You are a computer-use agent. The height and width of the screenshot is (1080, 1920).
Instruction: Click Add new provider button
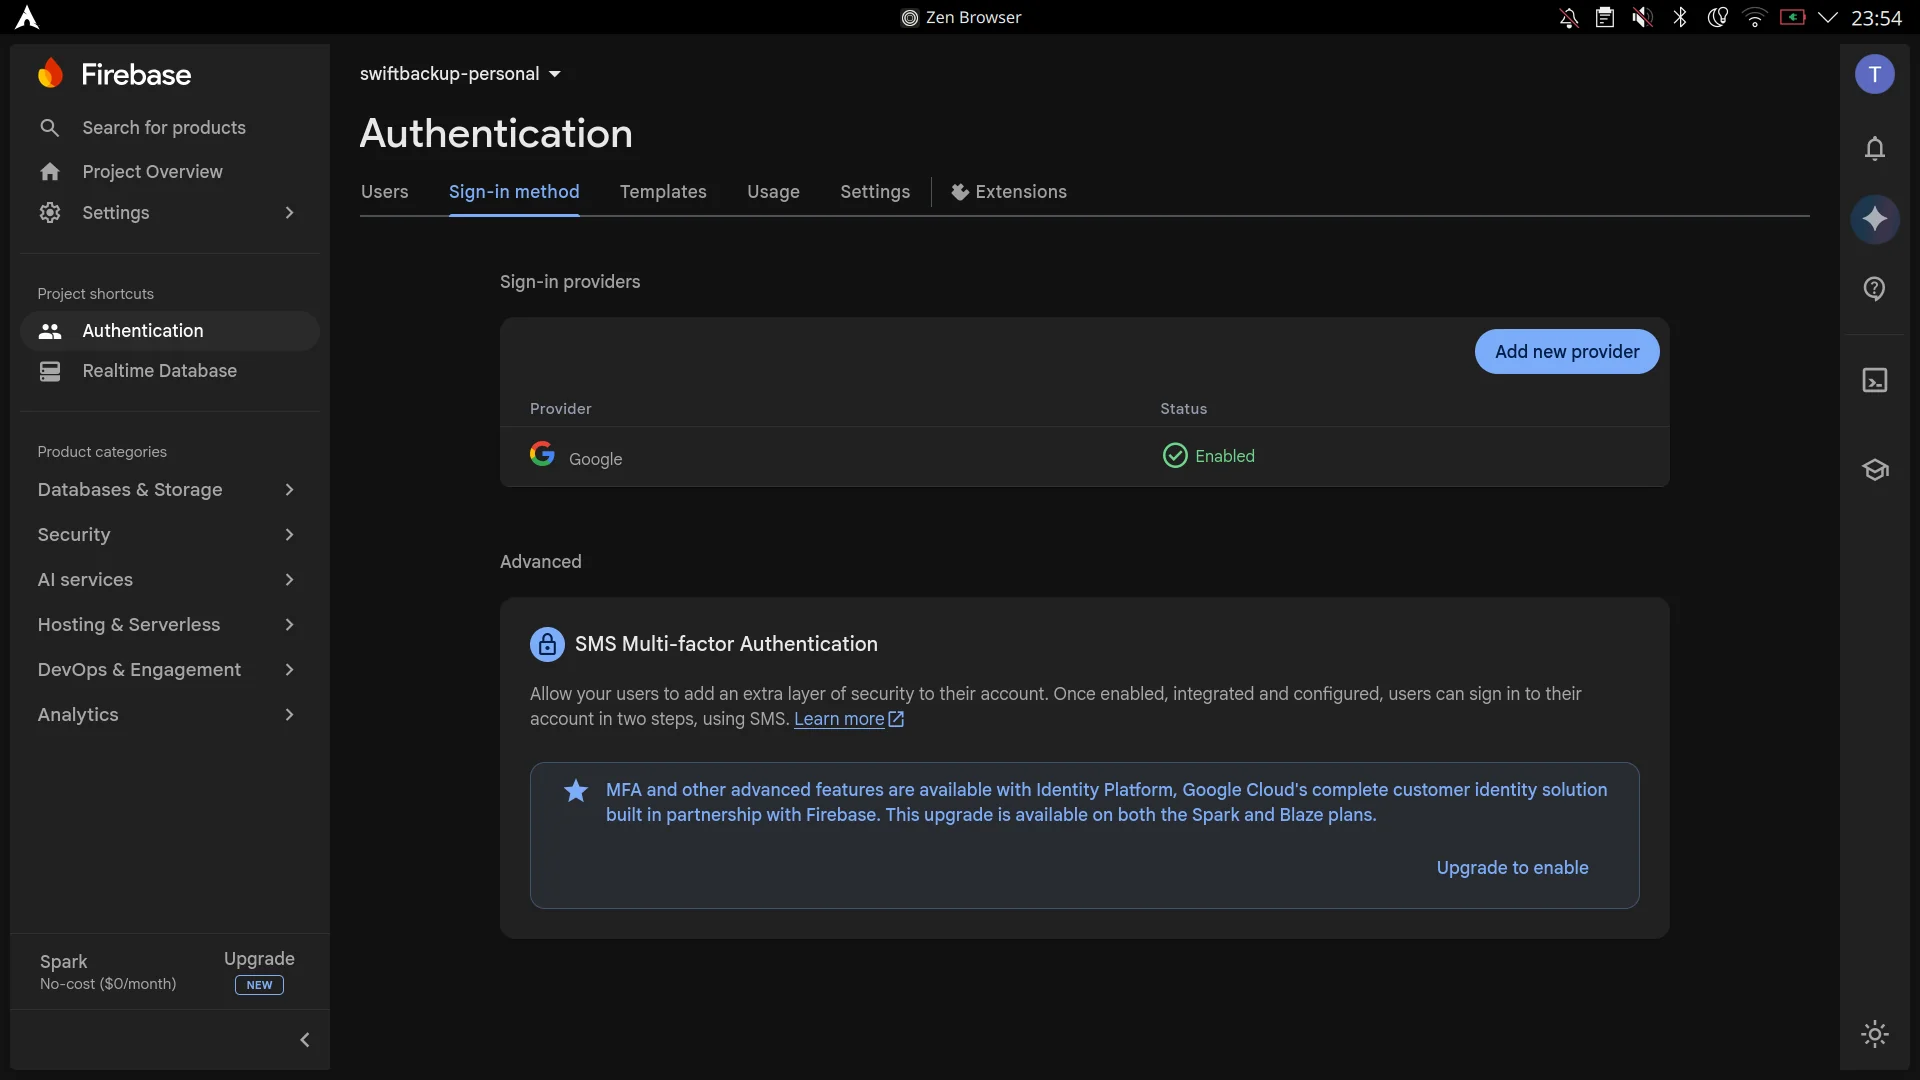point(1567,352)
